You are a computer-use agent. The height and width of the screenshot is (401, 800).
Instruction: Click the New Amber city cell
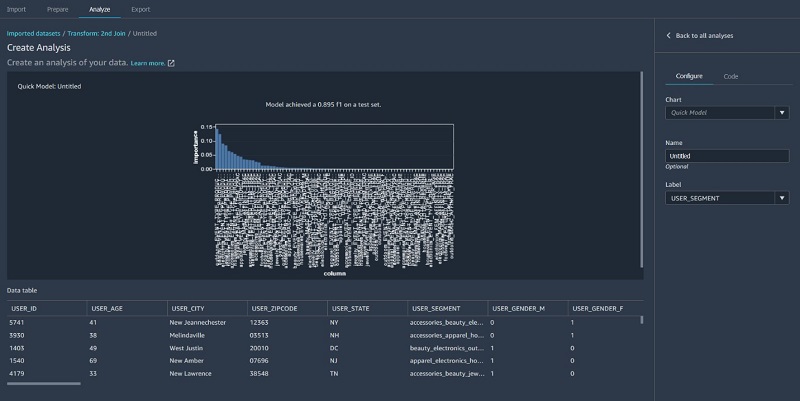click(186, 361)
